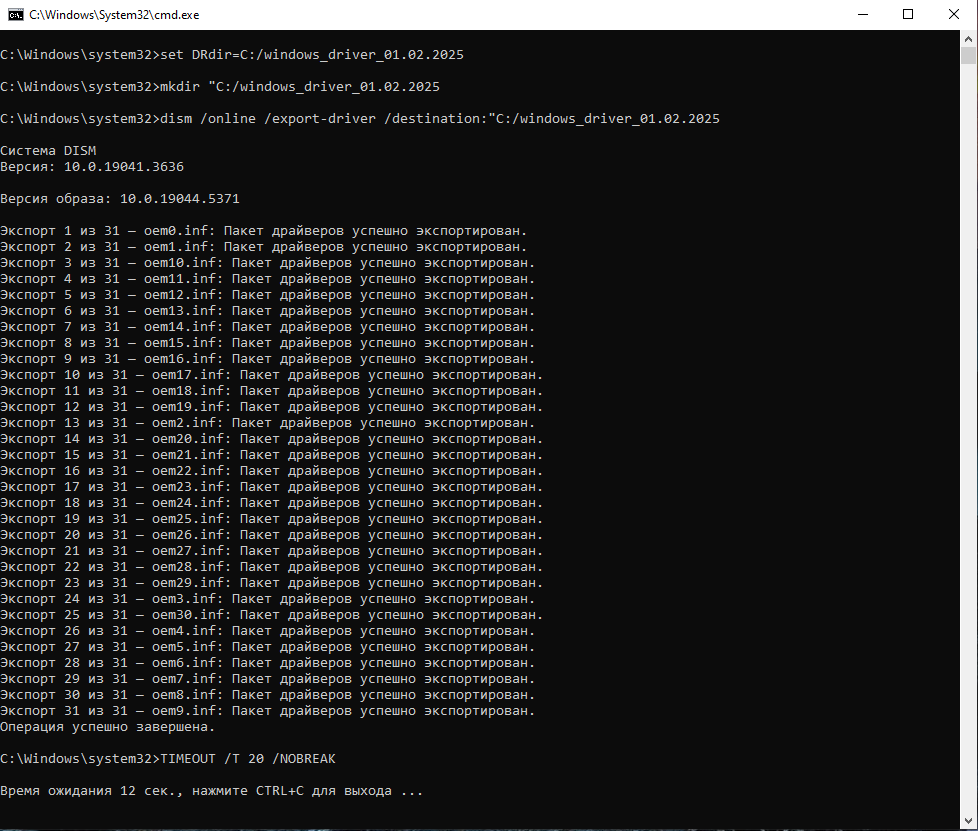Minimize the cmd.exe window
This screenshot has width=978, height=831.
click(863, 14)
